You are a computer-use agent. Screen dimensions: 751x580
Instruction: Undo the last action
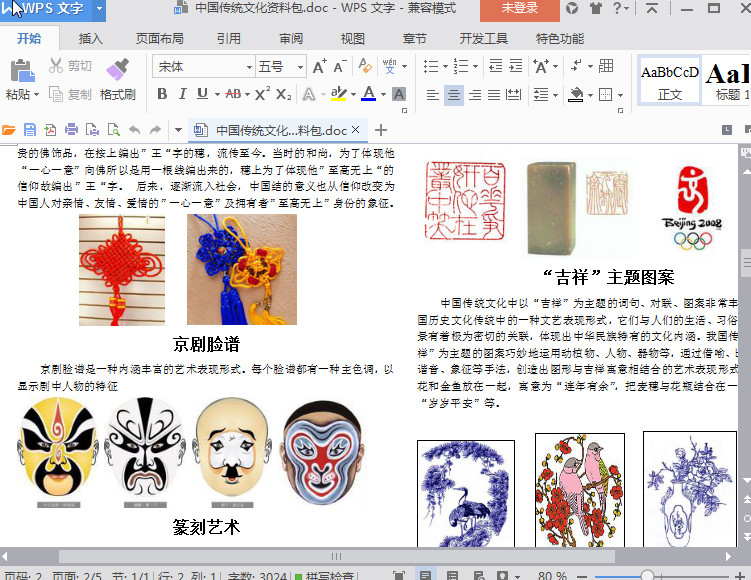(x=134, y=130)
